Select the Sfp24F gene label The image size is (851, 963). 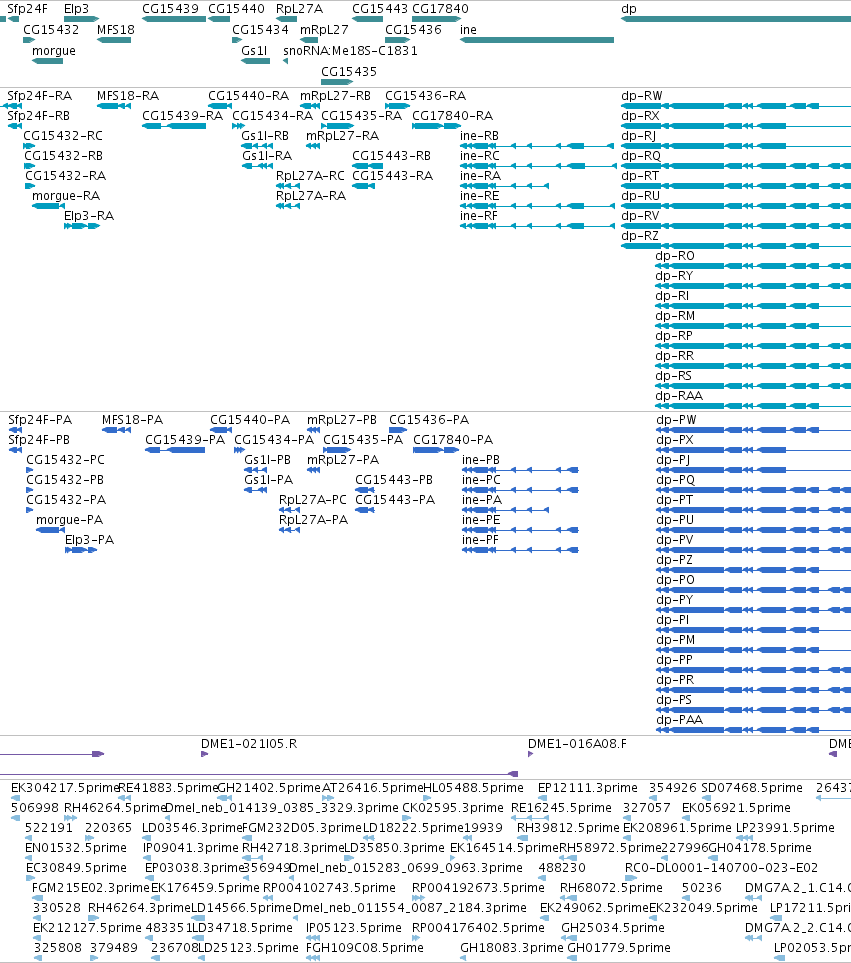pyautogui.click(x=27, y=9)
